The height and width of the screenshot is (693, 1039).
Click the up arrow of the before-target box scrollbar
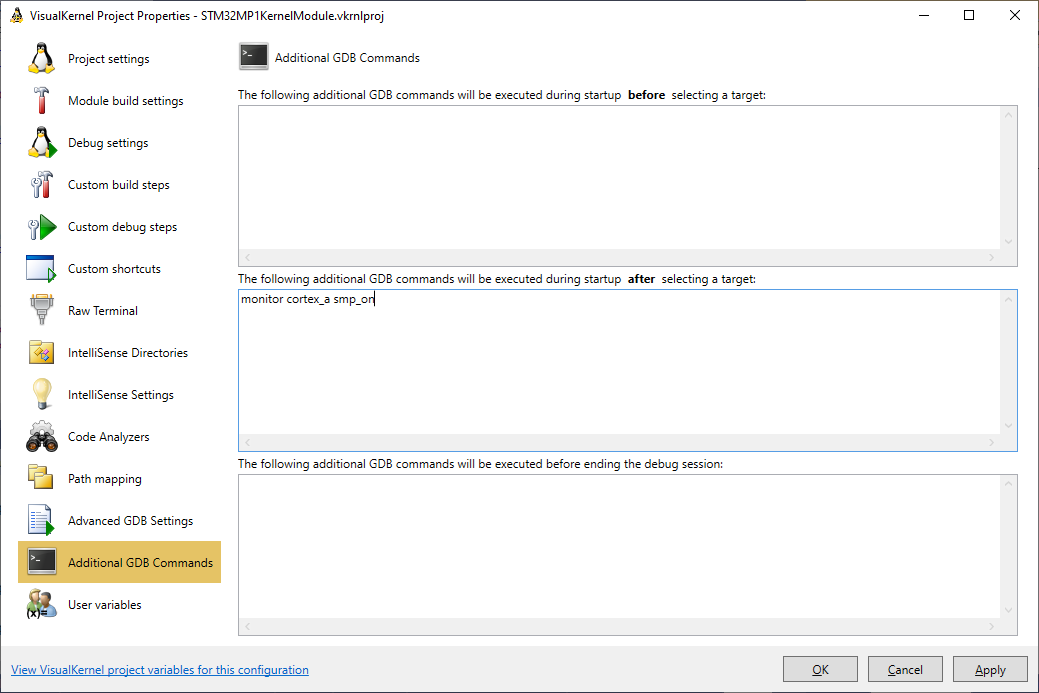pyautogui.click(x=1008, y=115)
